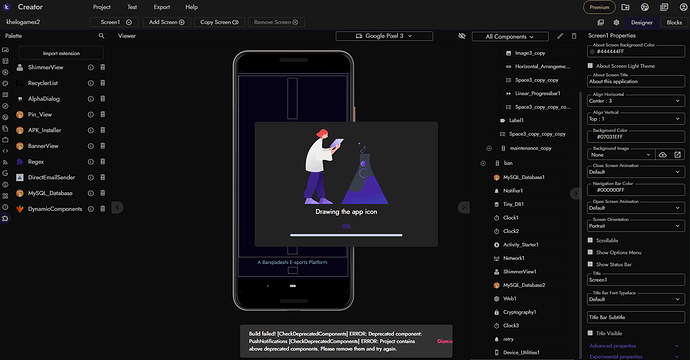Click the rename component pencil icon

[x=560, y=36]
